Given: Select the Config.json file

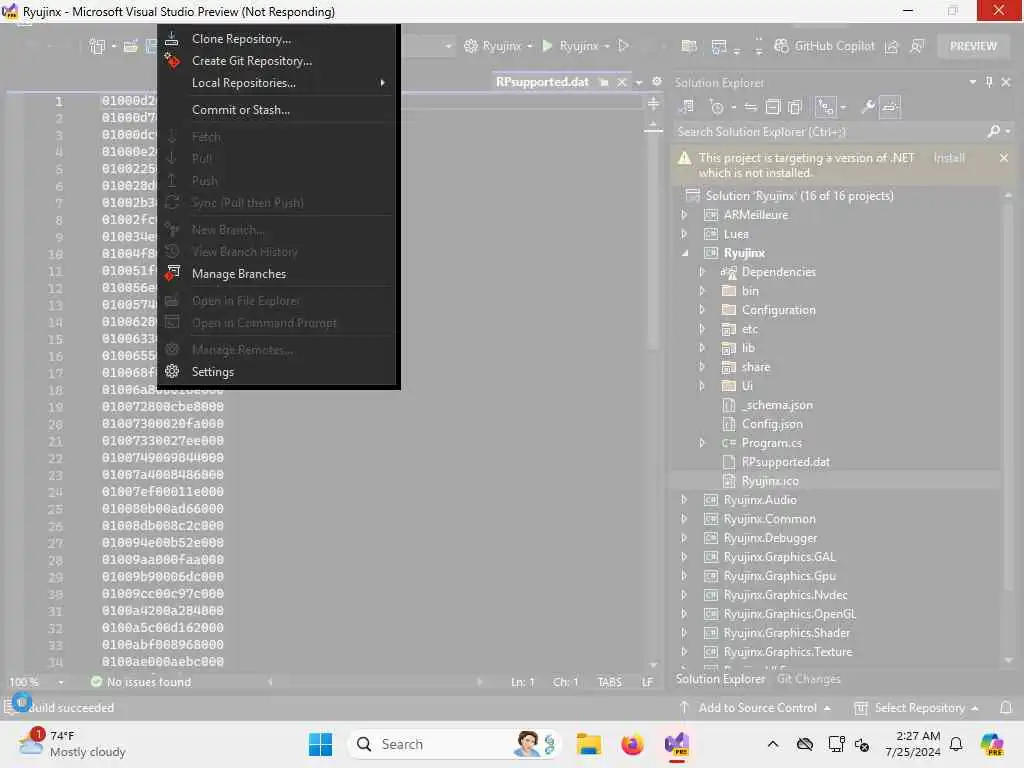Looking at the screenshot, I should (x=771, y=424).
